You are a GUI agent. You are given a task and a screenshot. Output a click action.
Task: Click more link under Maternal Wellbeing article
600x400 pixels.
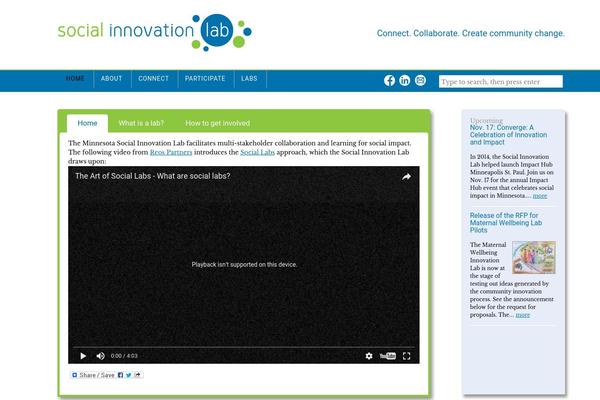pyautogui.click(x=523, y=315)
